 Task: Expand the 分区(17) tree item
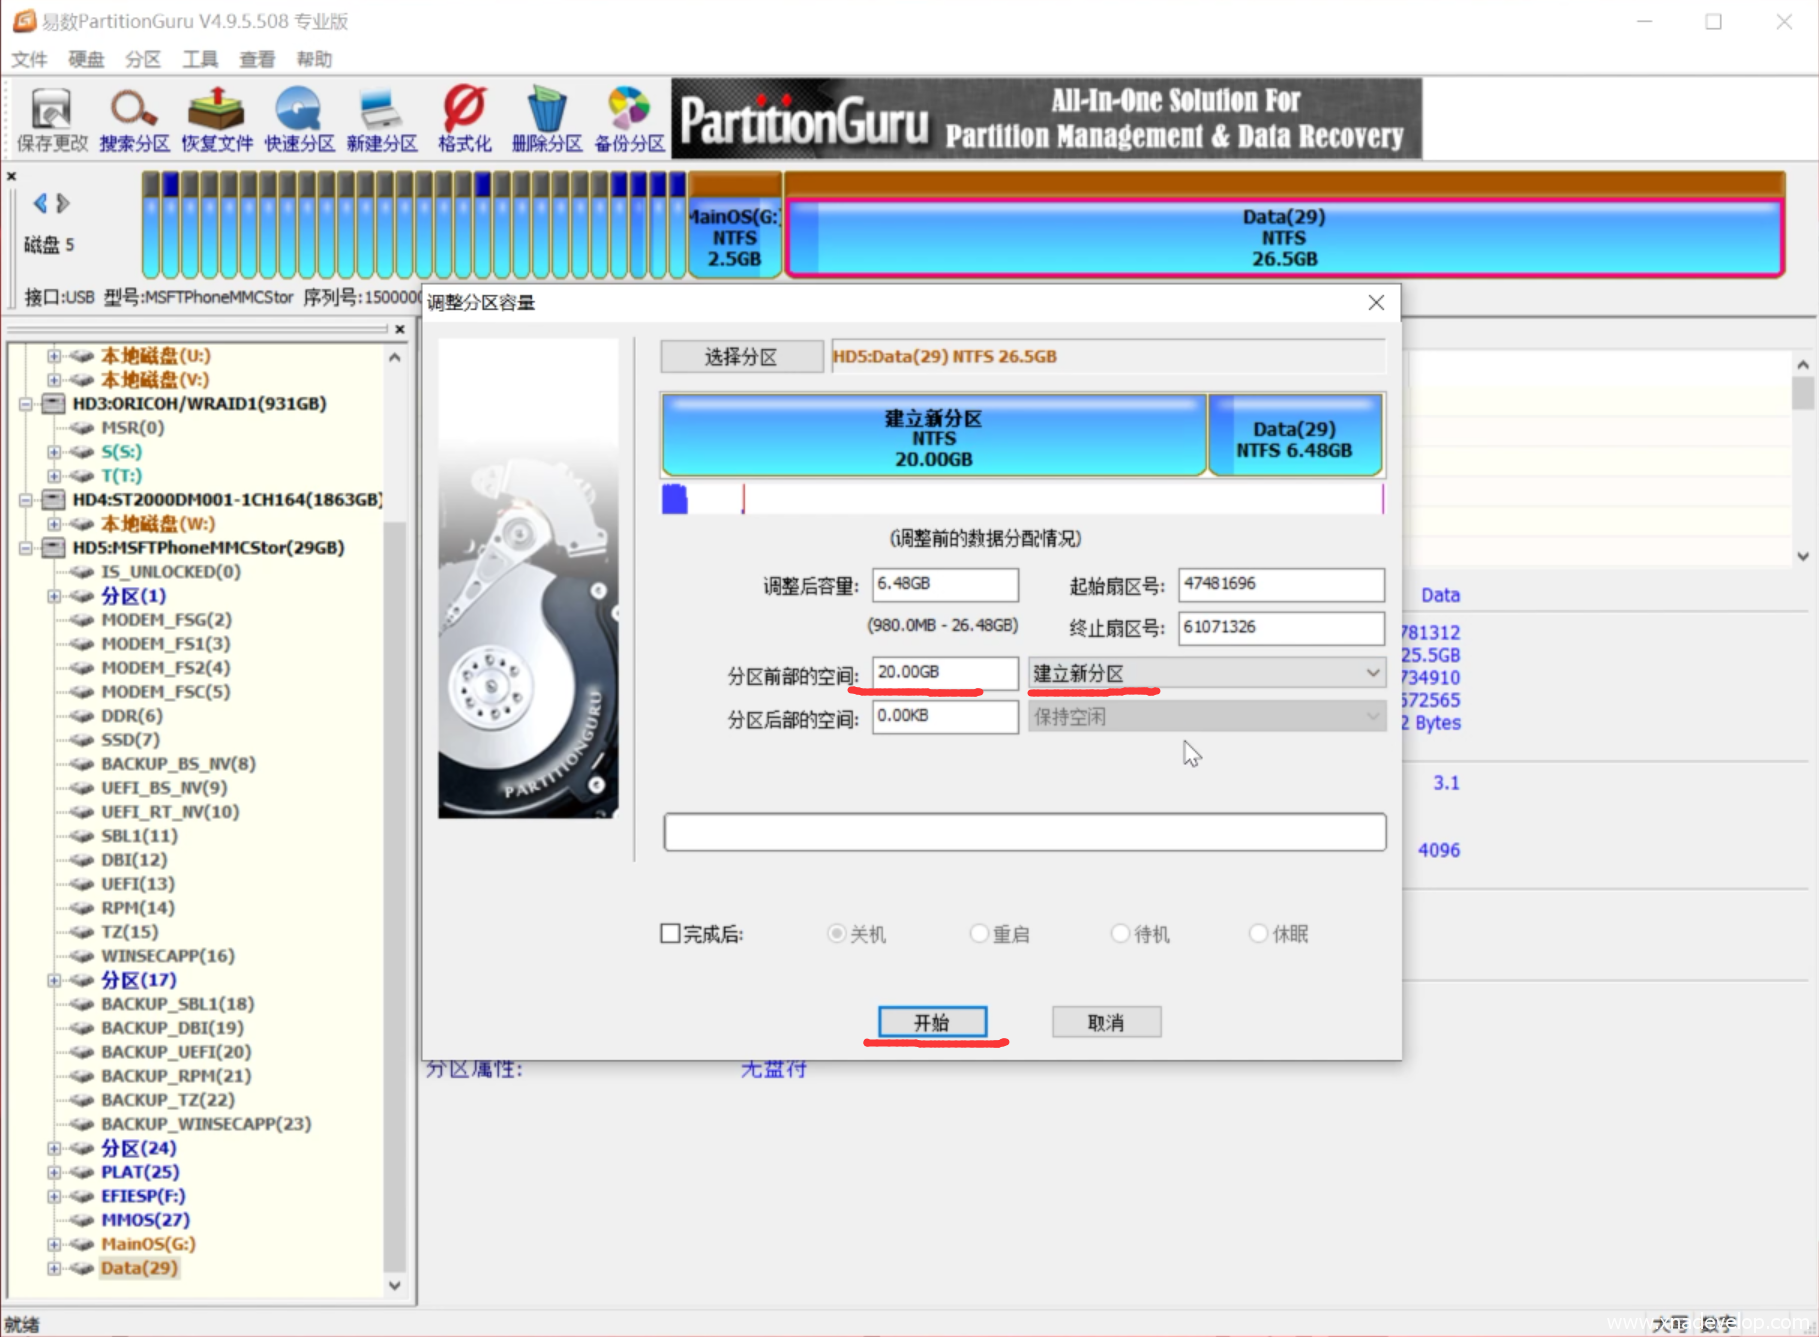(54, 980)
